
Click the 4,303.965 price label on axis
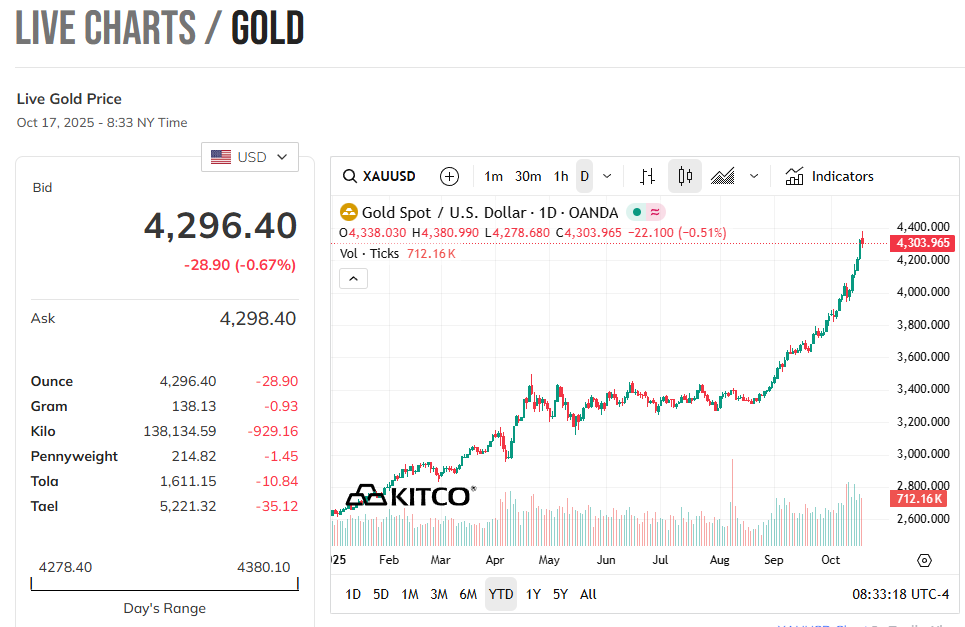(x=923, y=243)
